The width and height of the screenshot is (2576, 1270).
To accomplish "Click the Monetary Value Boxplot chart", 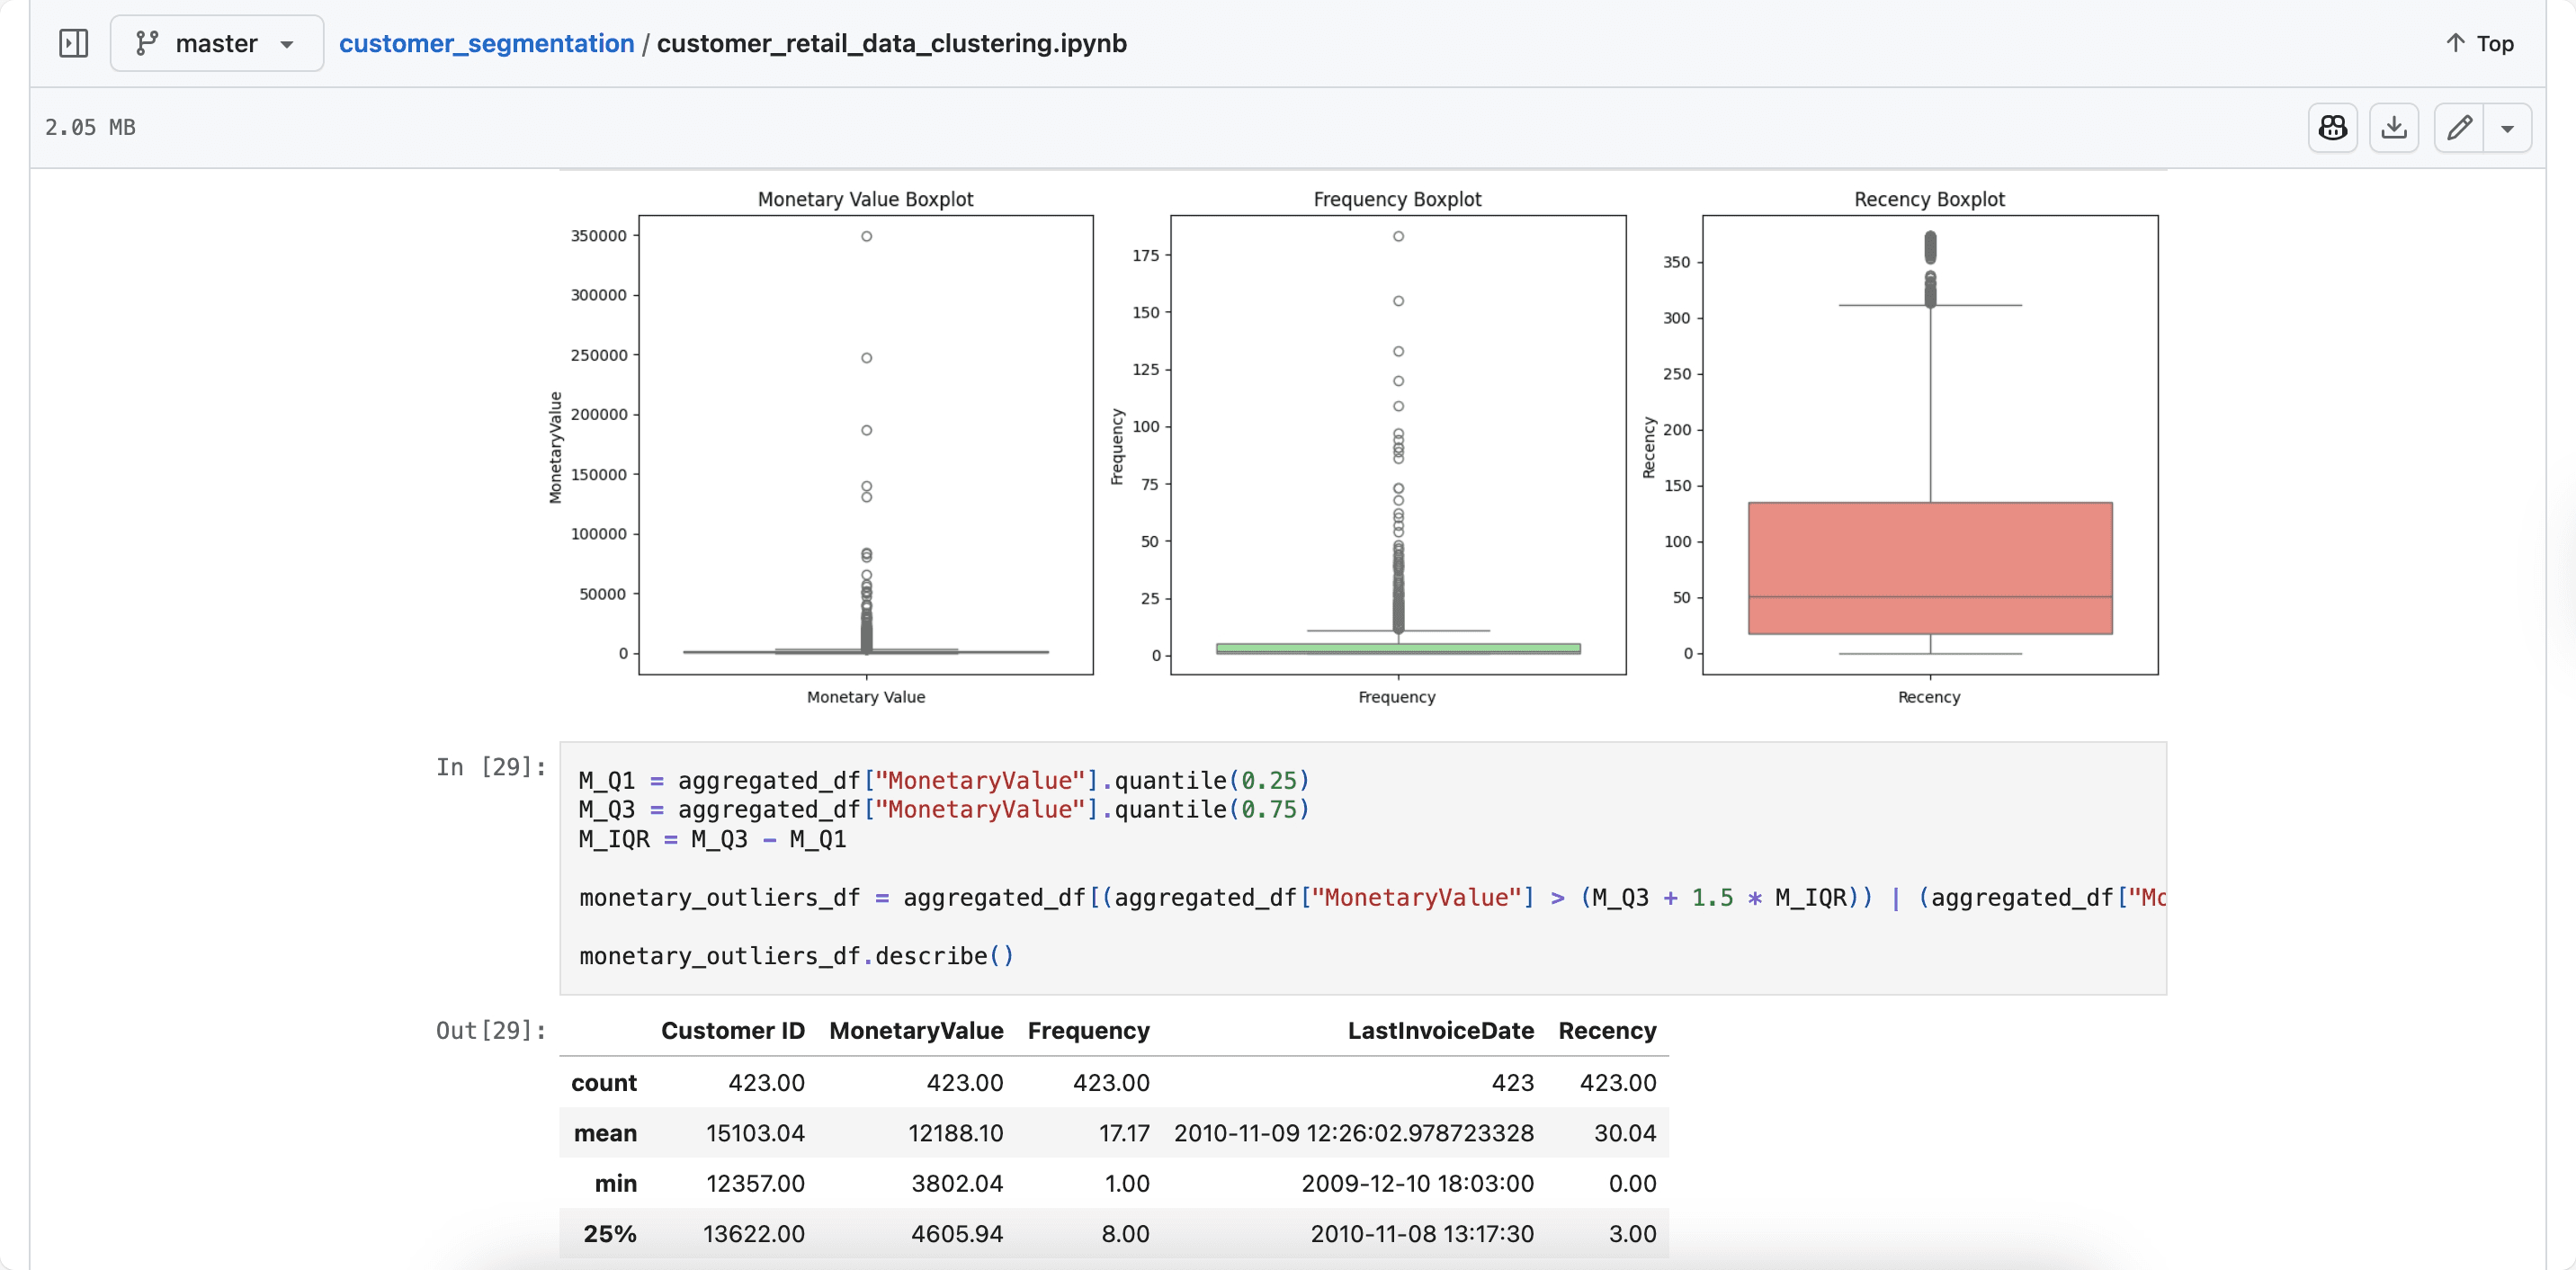I will click(x=865, y=445).
